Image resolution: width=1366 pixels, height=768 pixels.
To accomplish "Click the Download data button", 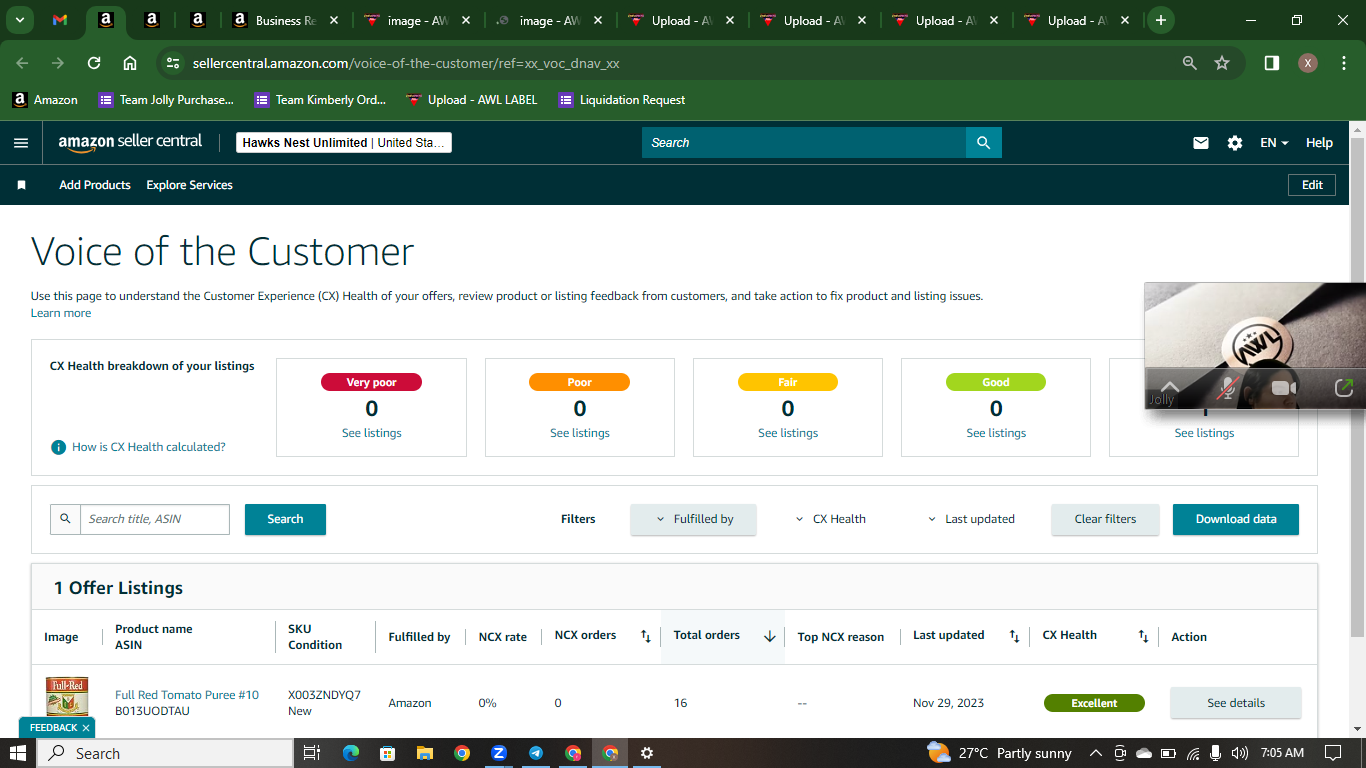I will 1236,519.
